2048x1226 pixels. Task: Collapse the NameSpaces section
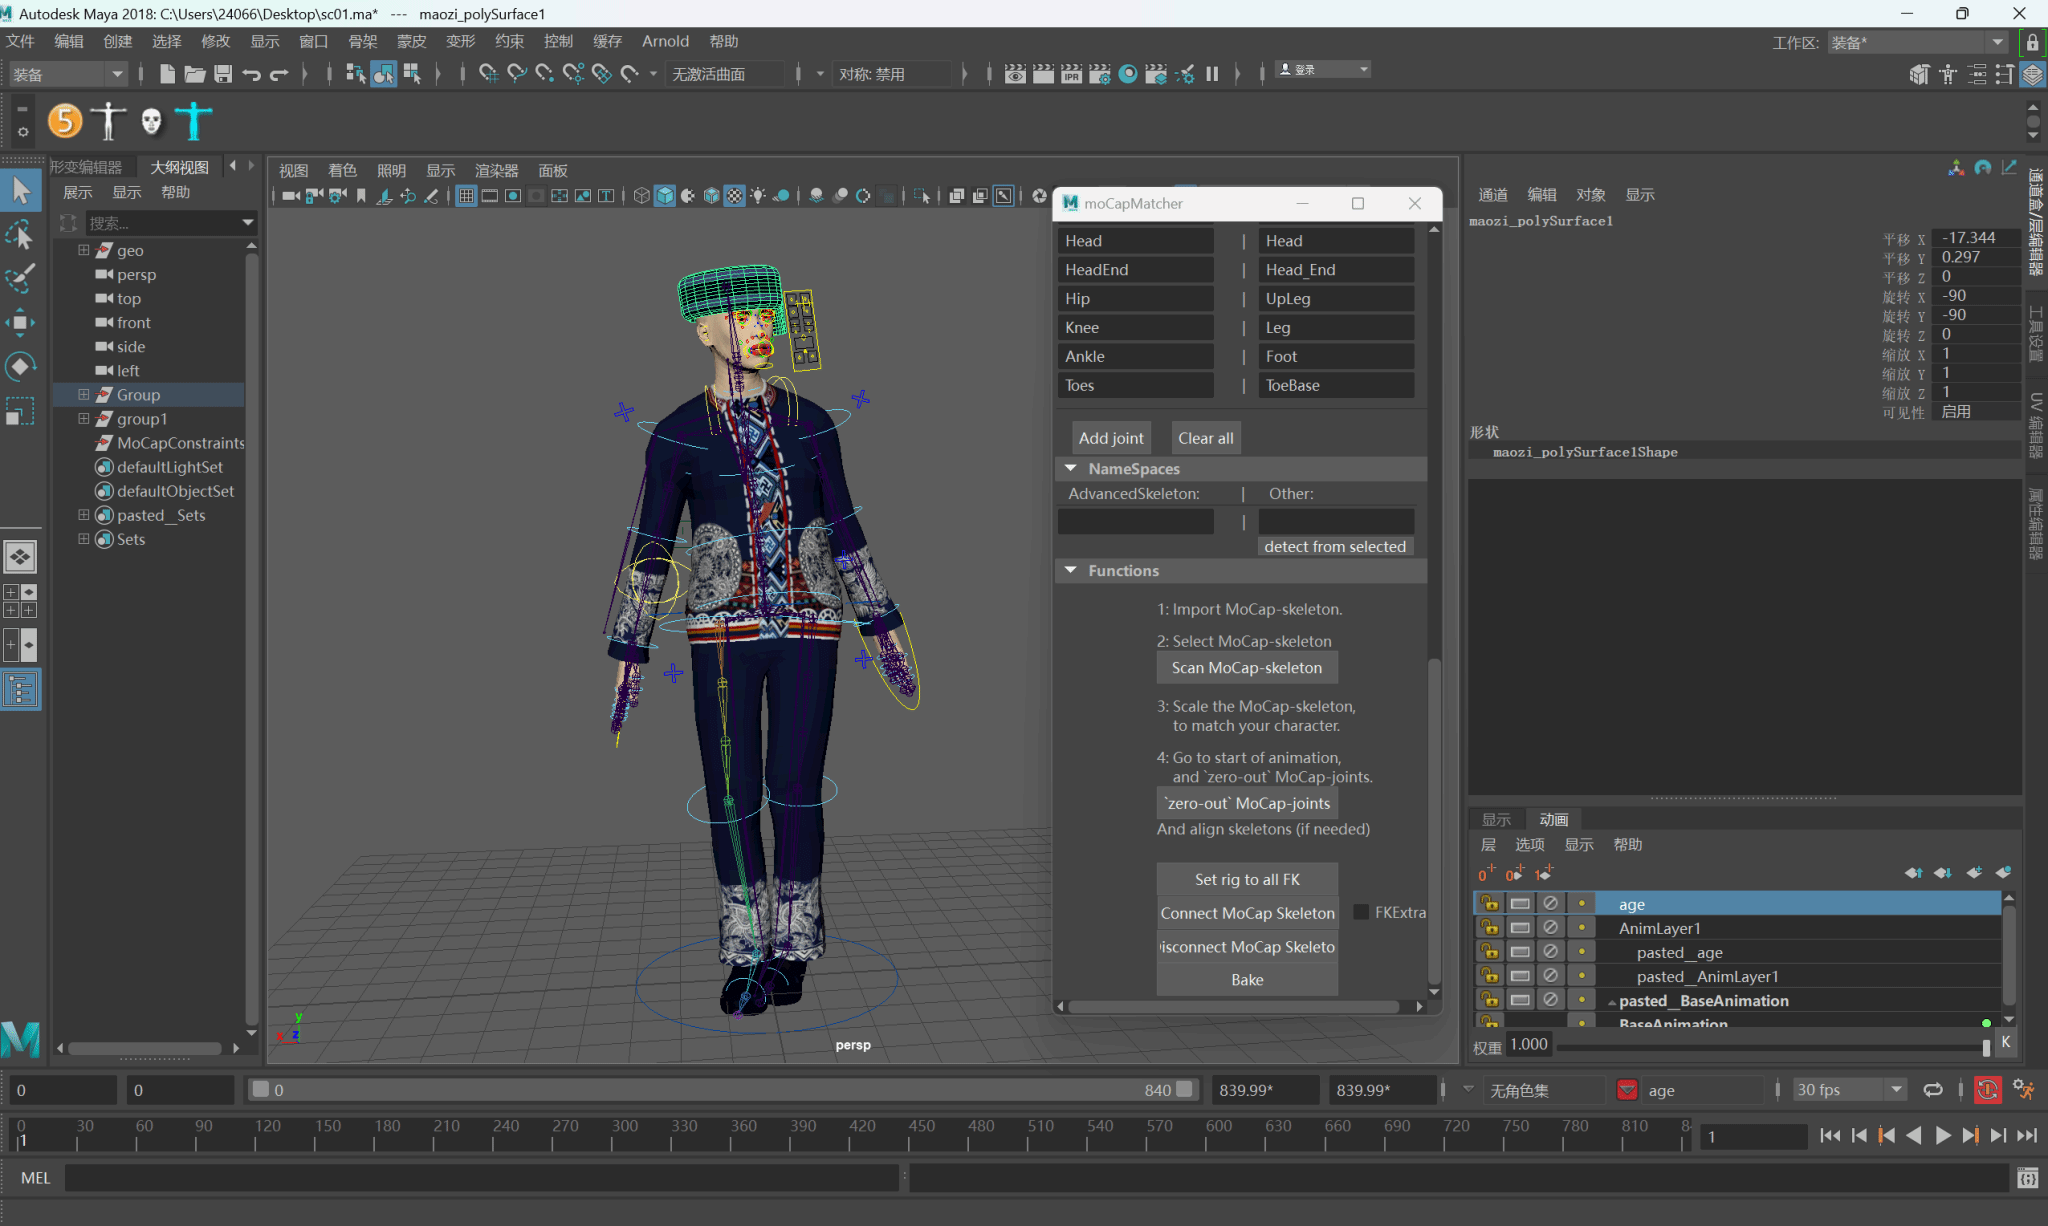coord(1071,468)
